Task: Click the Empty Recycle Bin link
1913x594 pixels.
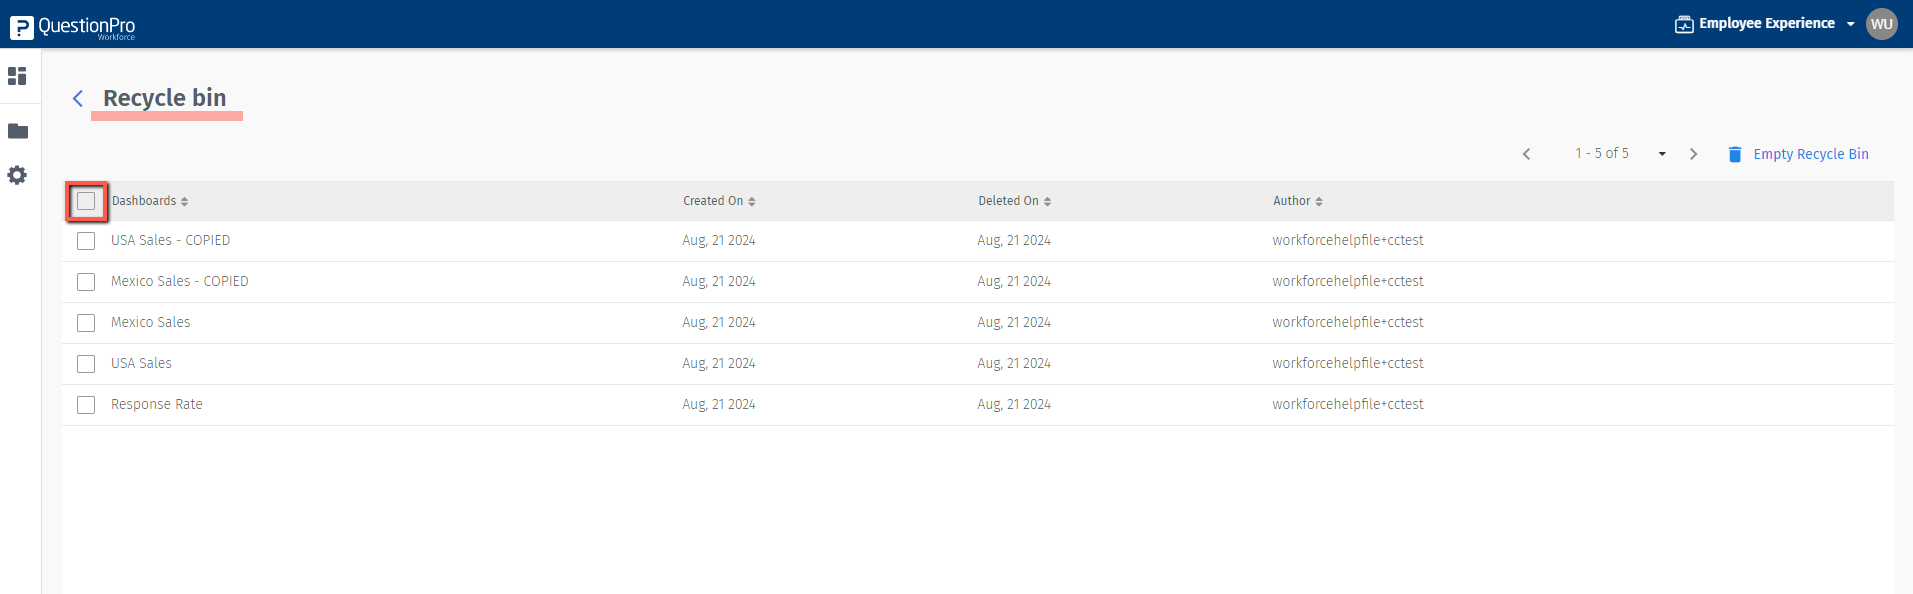Action: tap(1810, 154)
